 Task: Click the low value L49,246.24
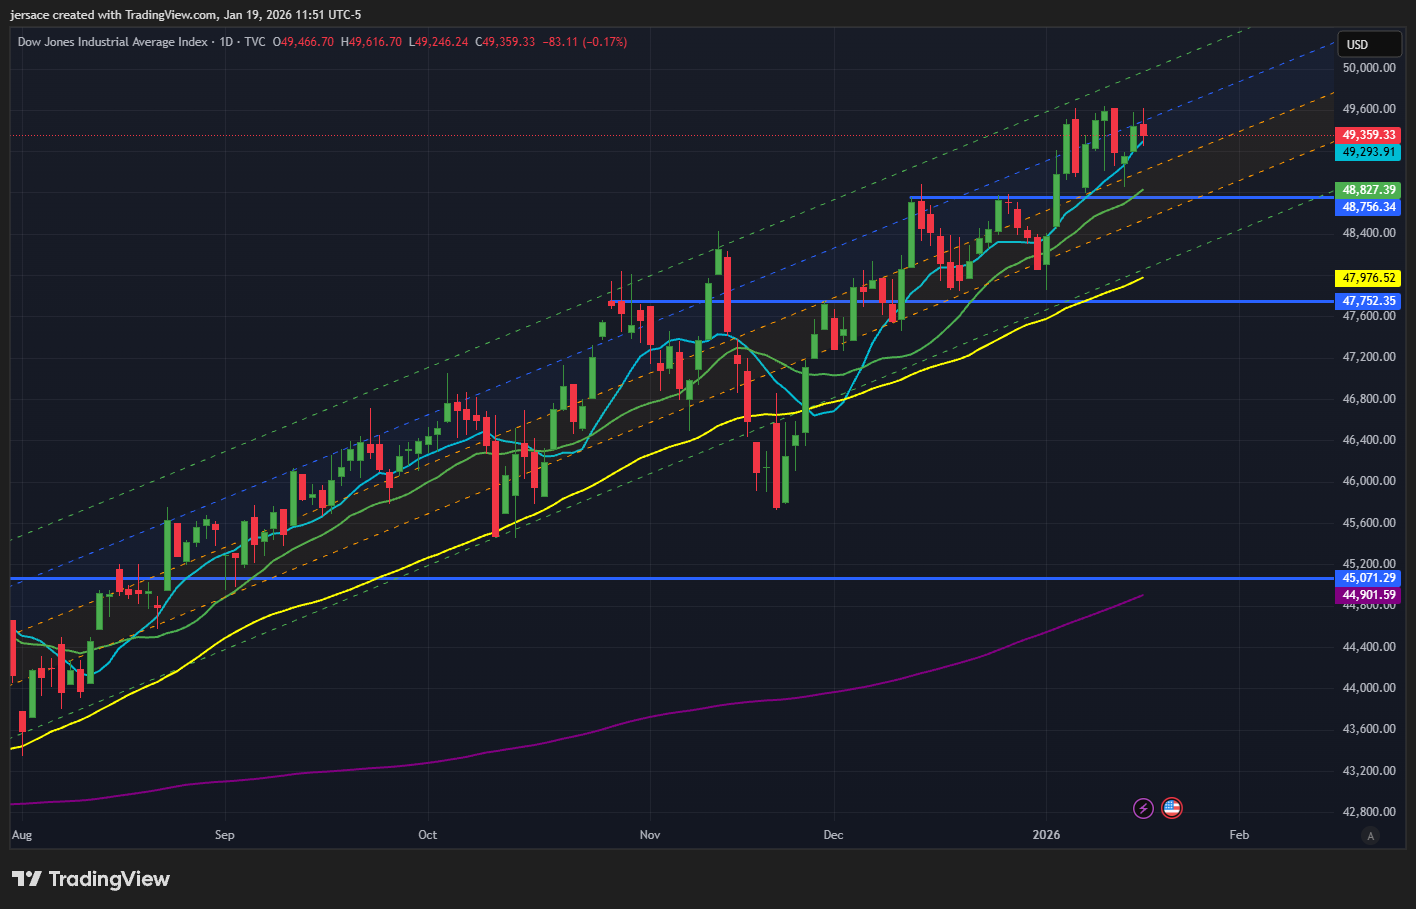click(438, 42)
